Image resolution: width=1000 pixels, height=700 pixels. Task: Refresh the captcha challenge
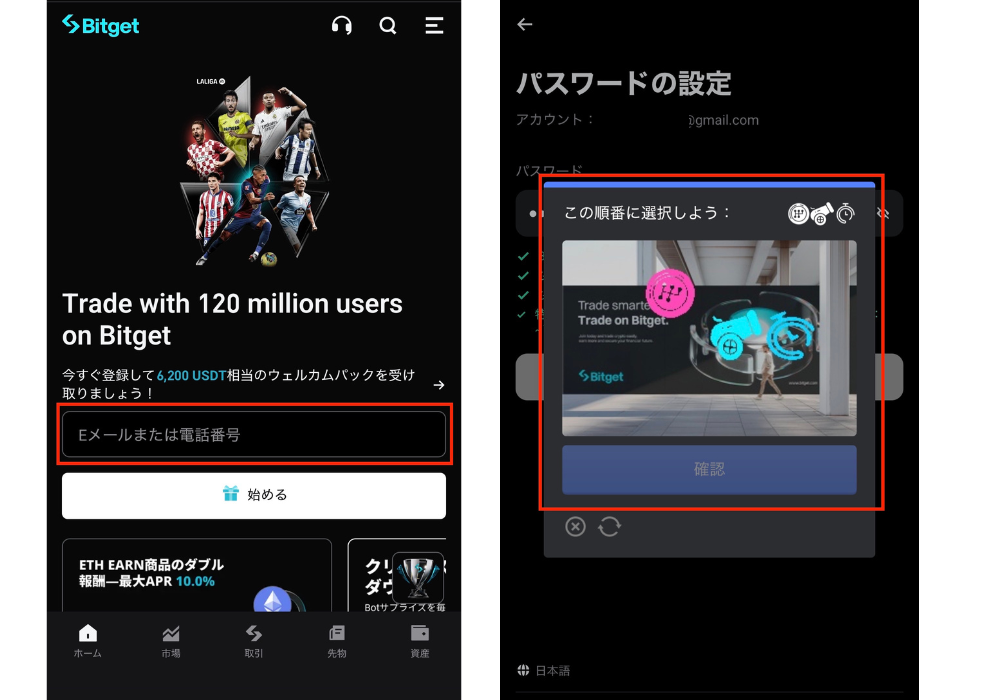(609, 526)
